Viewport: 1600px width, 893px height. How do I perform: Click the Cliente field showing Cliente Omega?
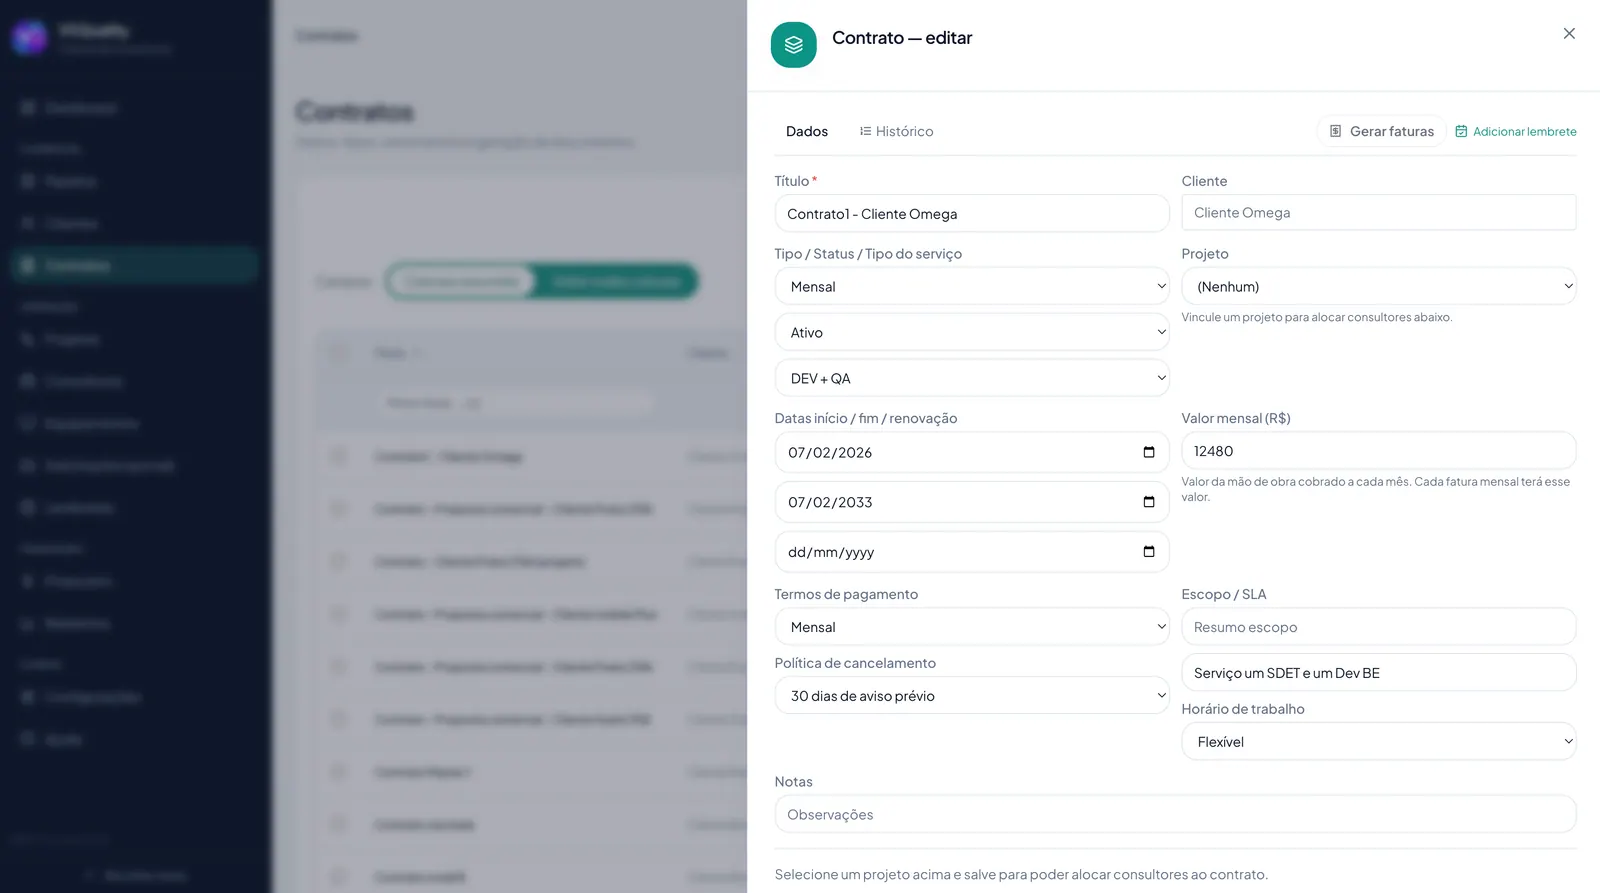[x=1379, y=213]
